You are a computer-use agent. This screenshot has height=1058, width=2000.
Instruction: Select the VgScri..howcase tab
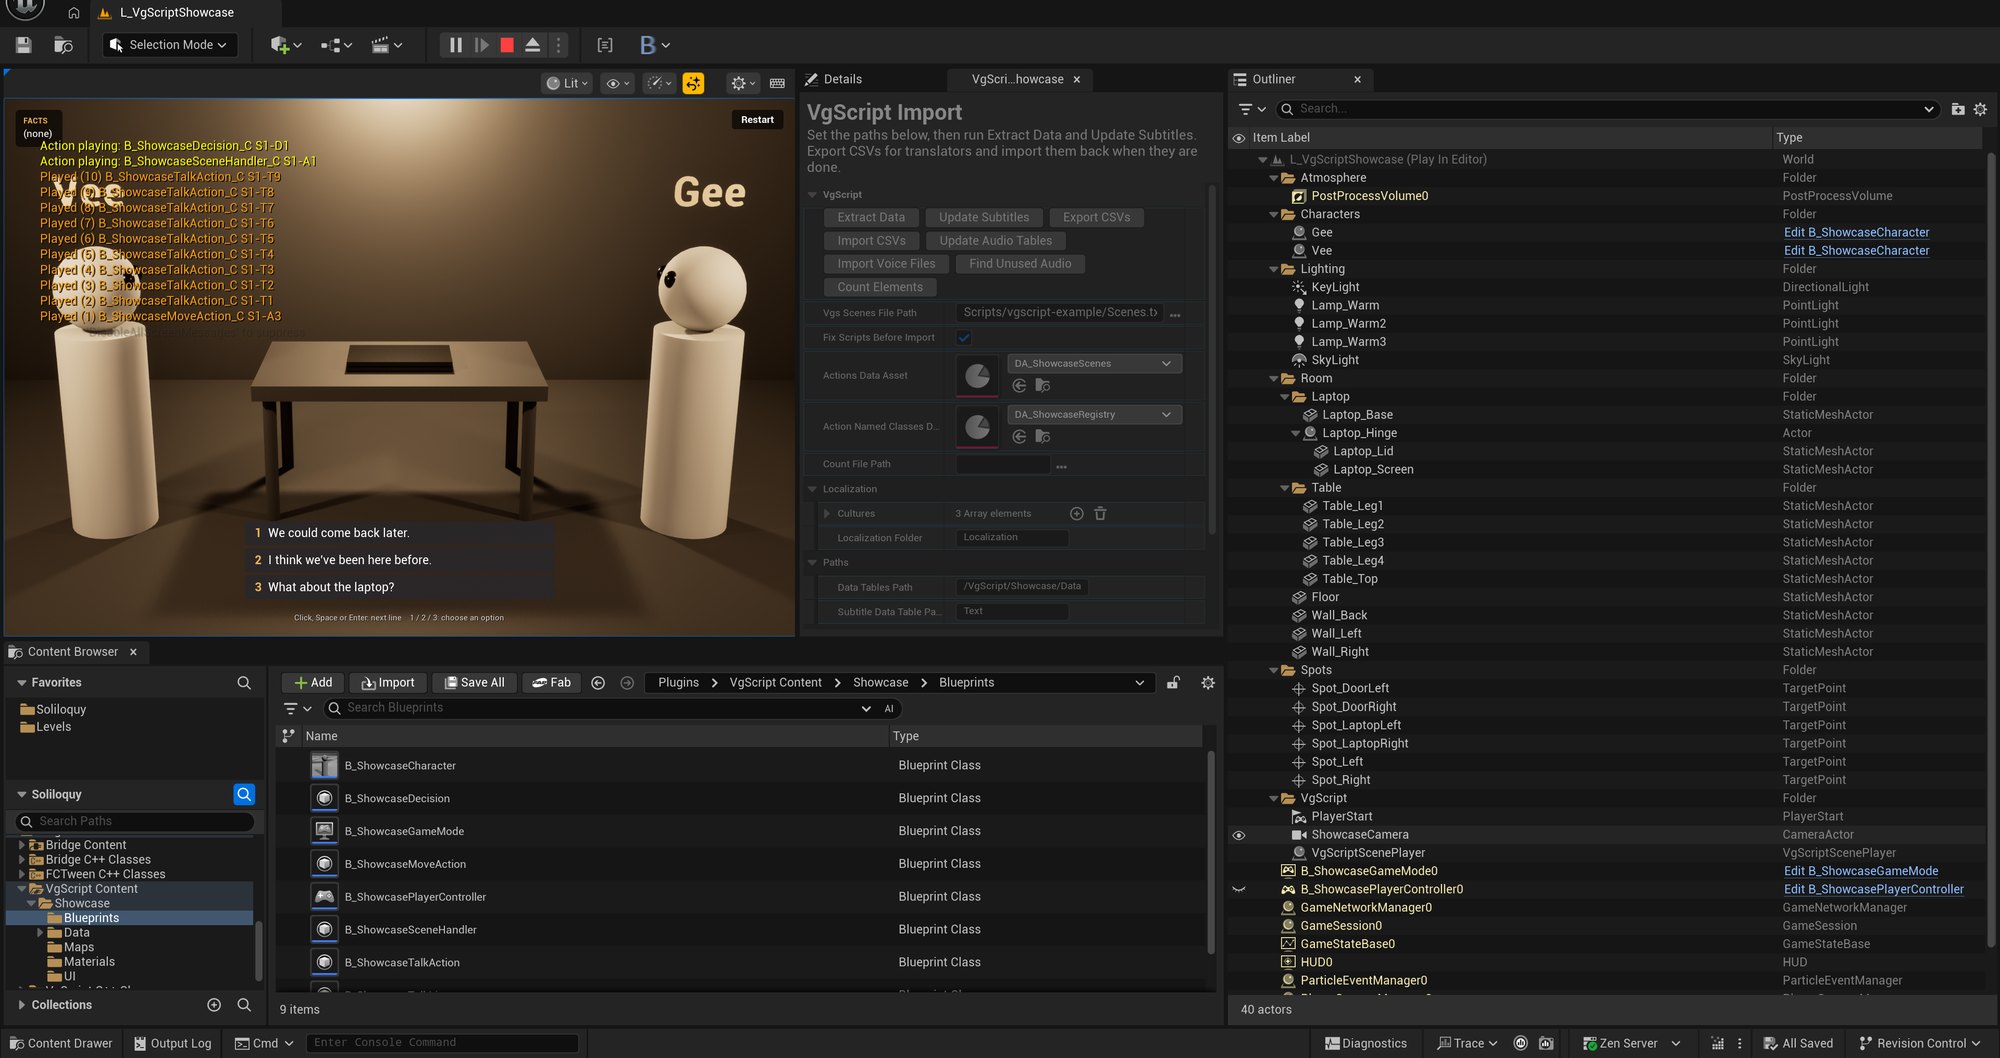[x=1017, y=80]
